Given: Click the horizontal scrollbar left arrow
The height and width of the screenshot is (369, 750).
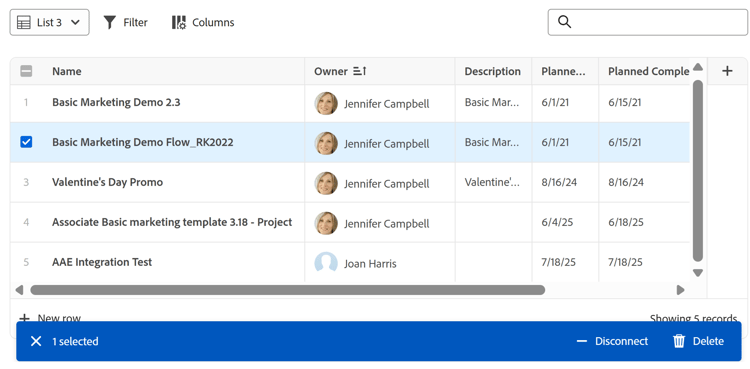Looking at the screenshot, I should [19, 290].
